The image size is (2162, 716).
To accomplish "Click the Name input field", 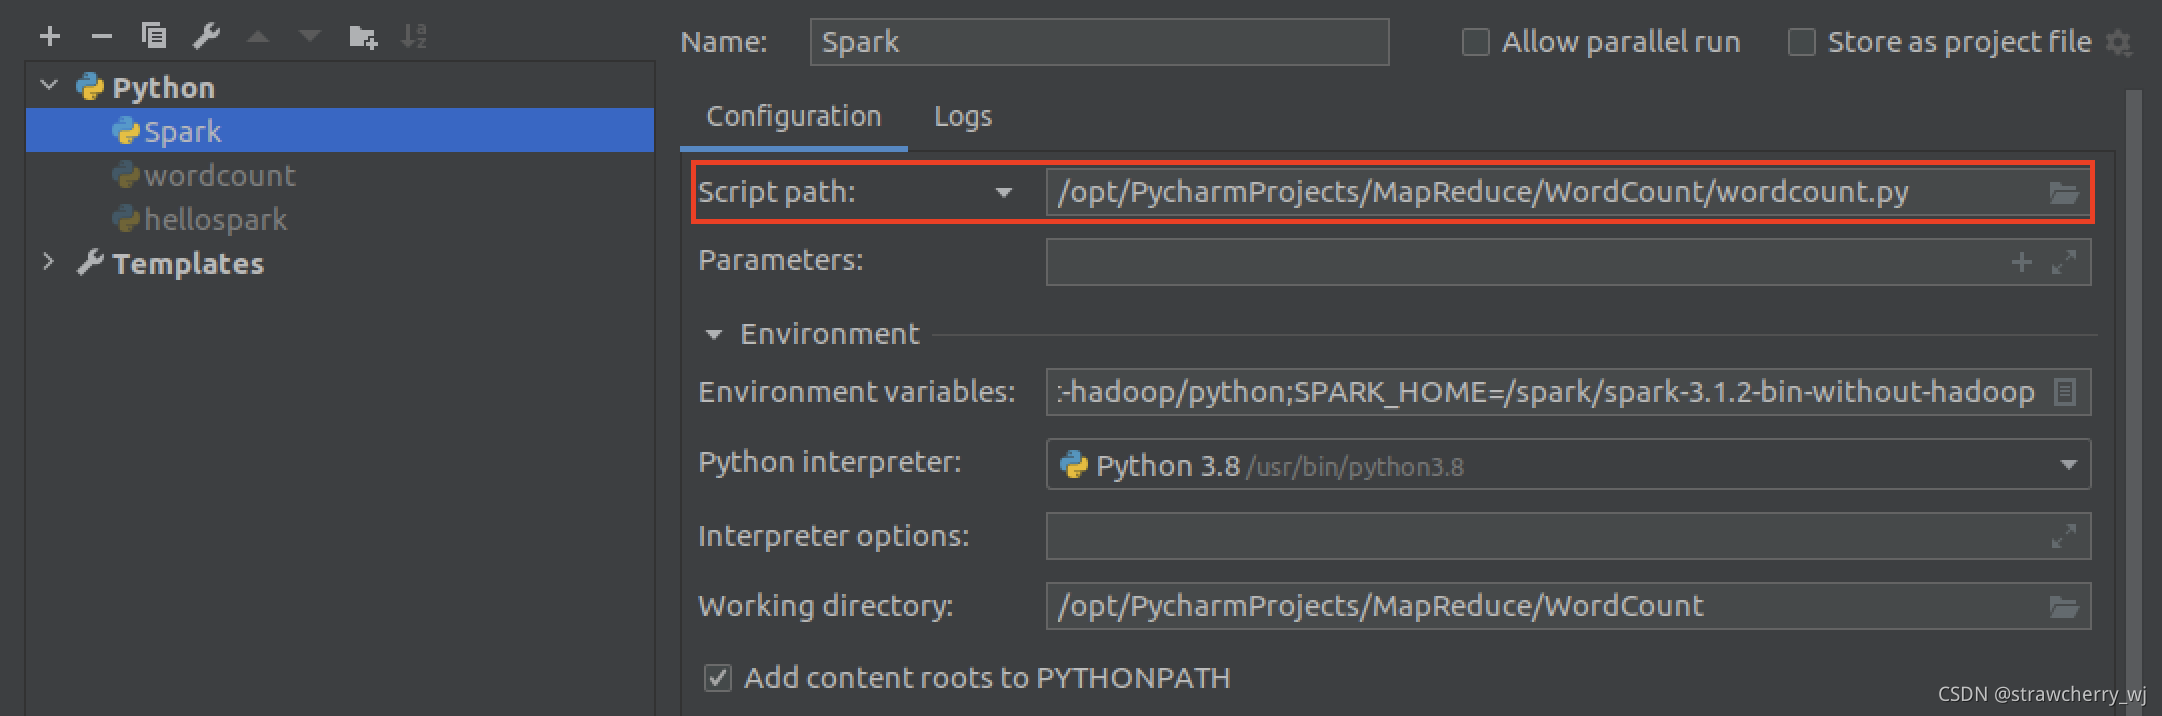I will tap(1098, 42).
